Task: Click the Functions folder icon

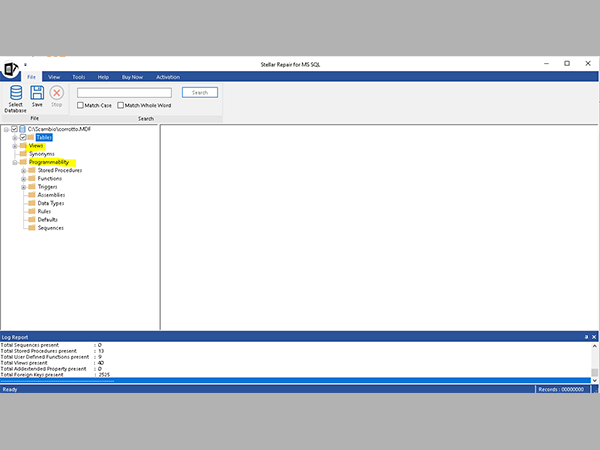Action: [32, 179]
